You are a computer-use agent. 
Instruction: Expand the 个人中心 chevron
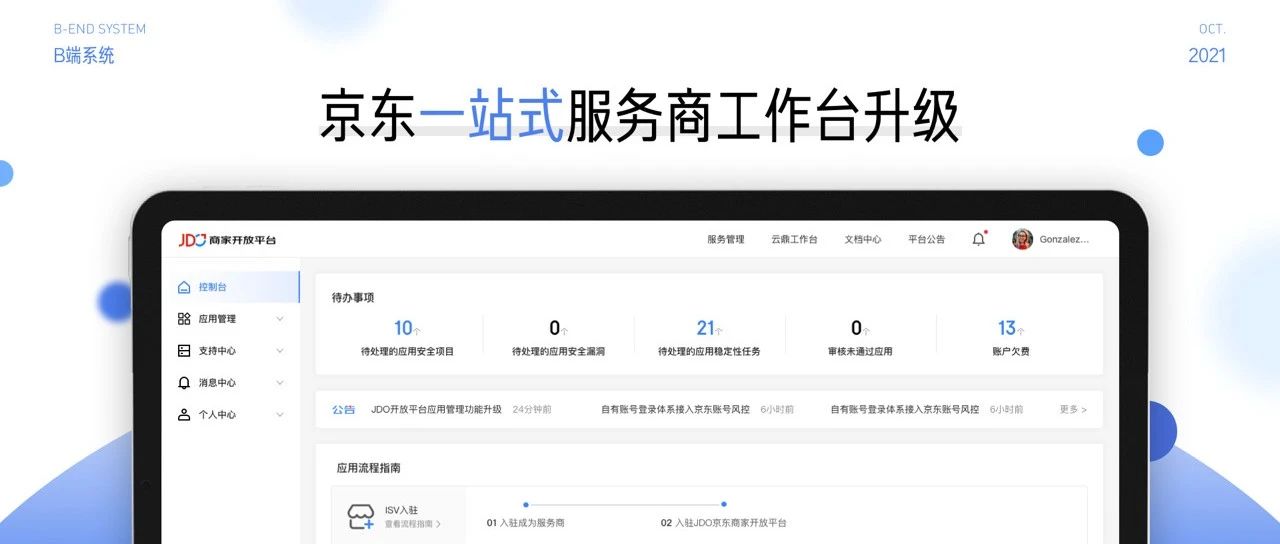(x=280, y=415)
